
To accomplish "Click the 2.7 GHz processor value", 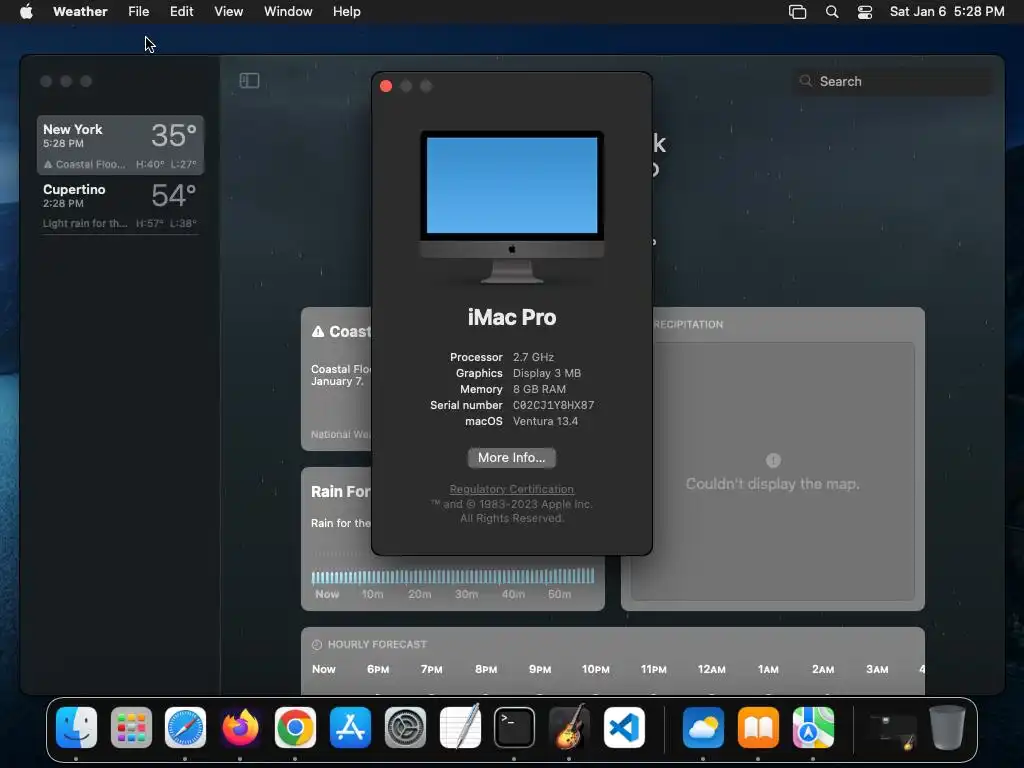I will click(533, 357).
